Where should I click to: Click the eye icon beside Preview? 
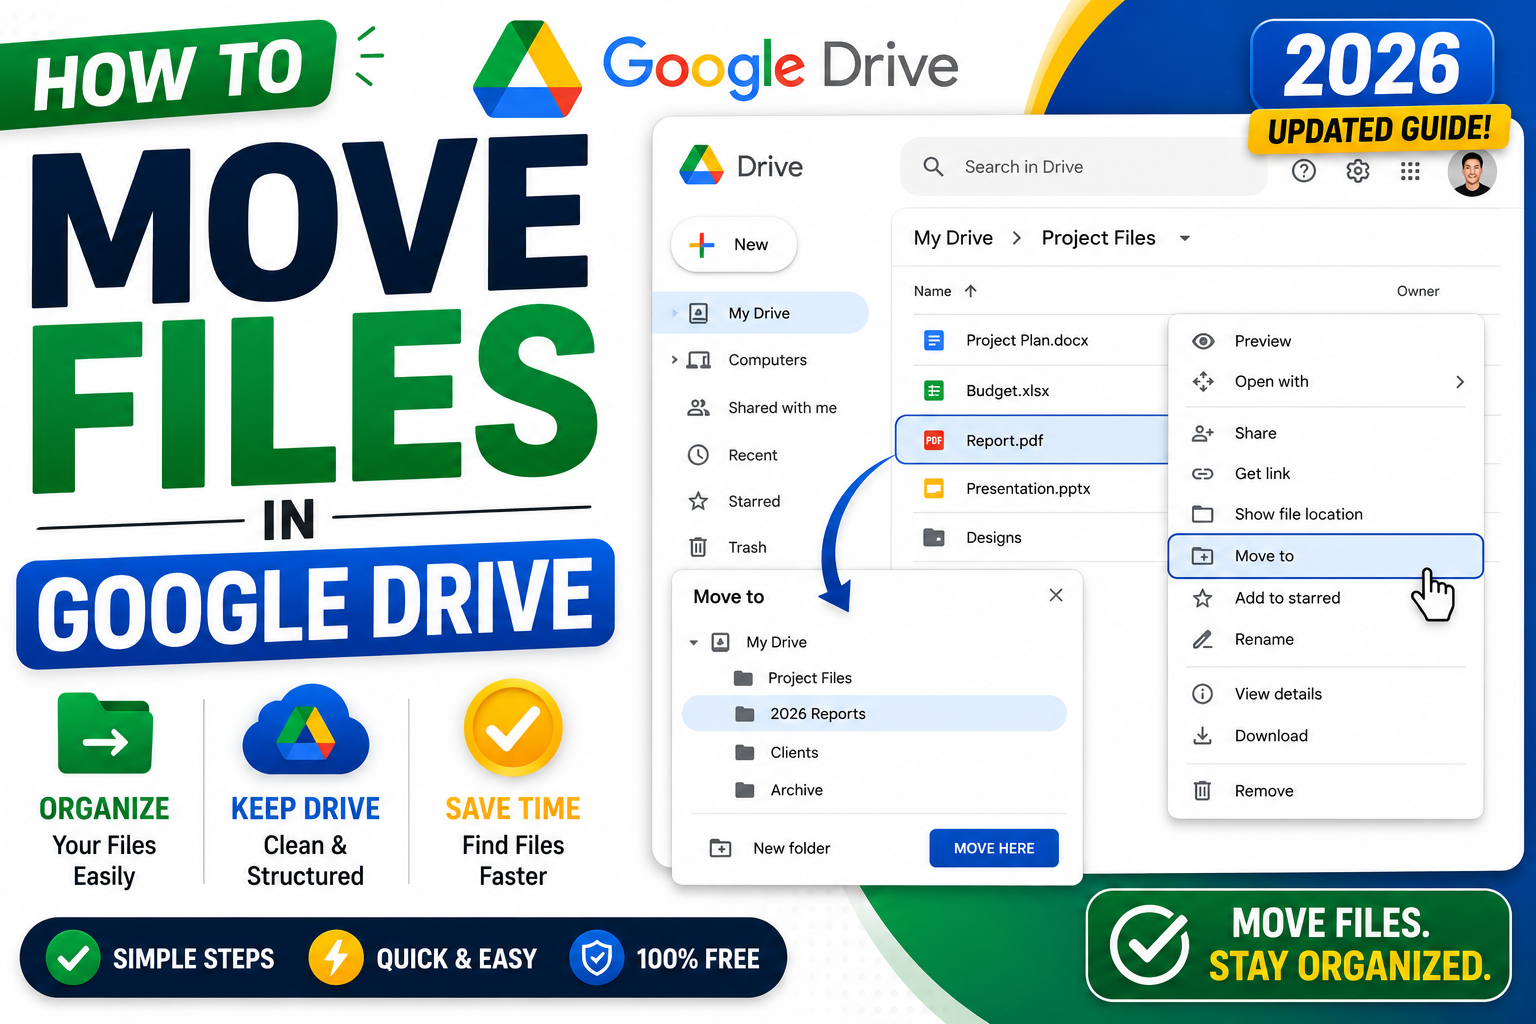[1203, 341]
